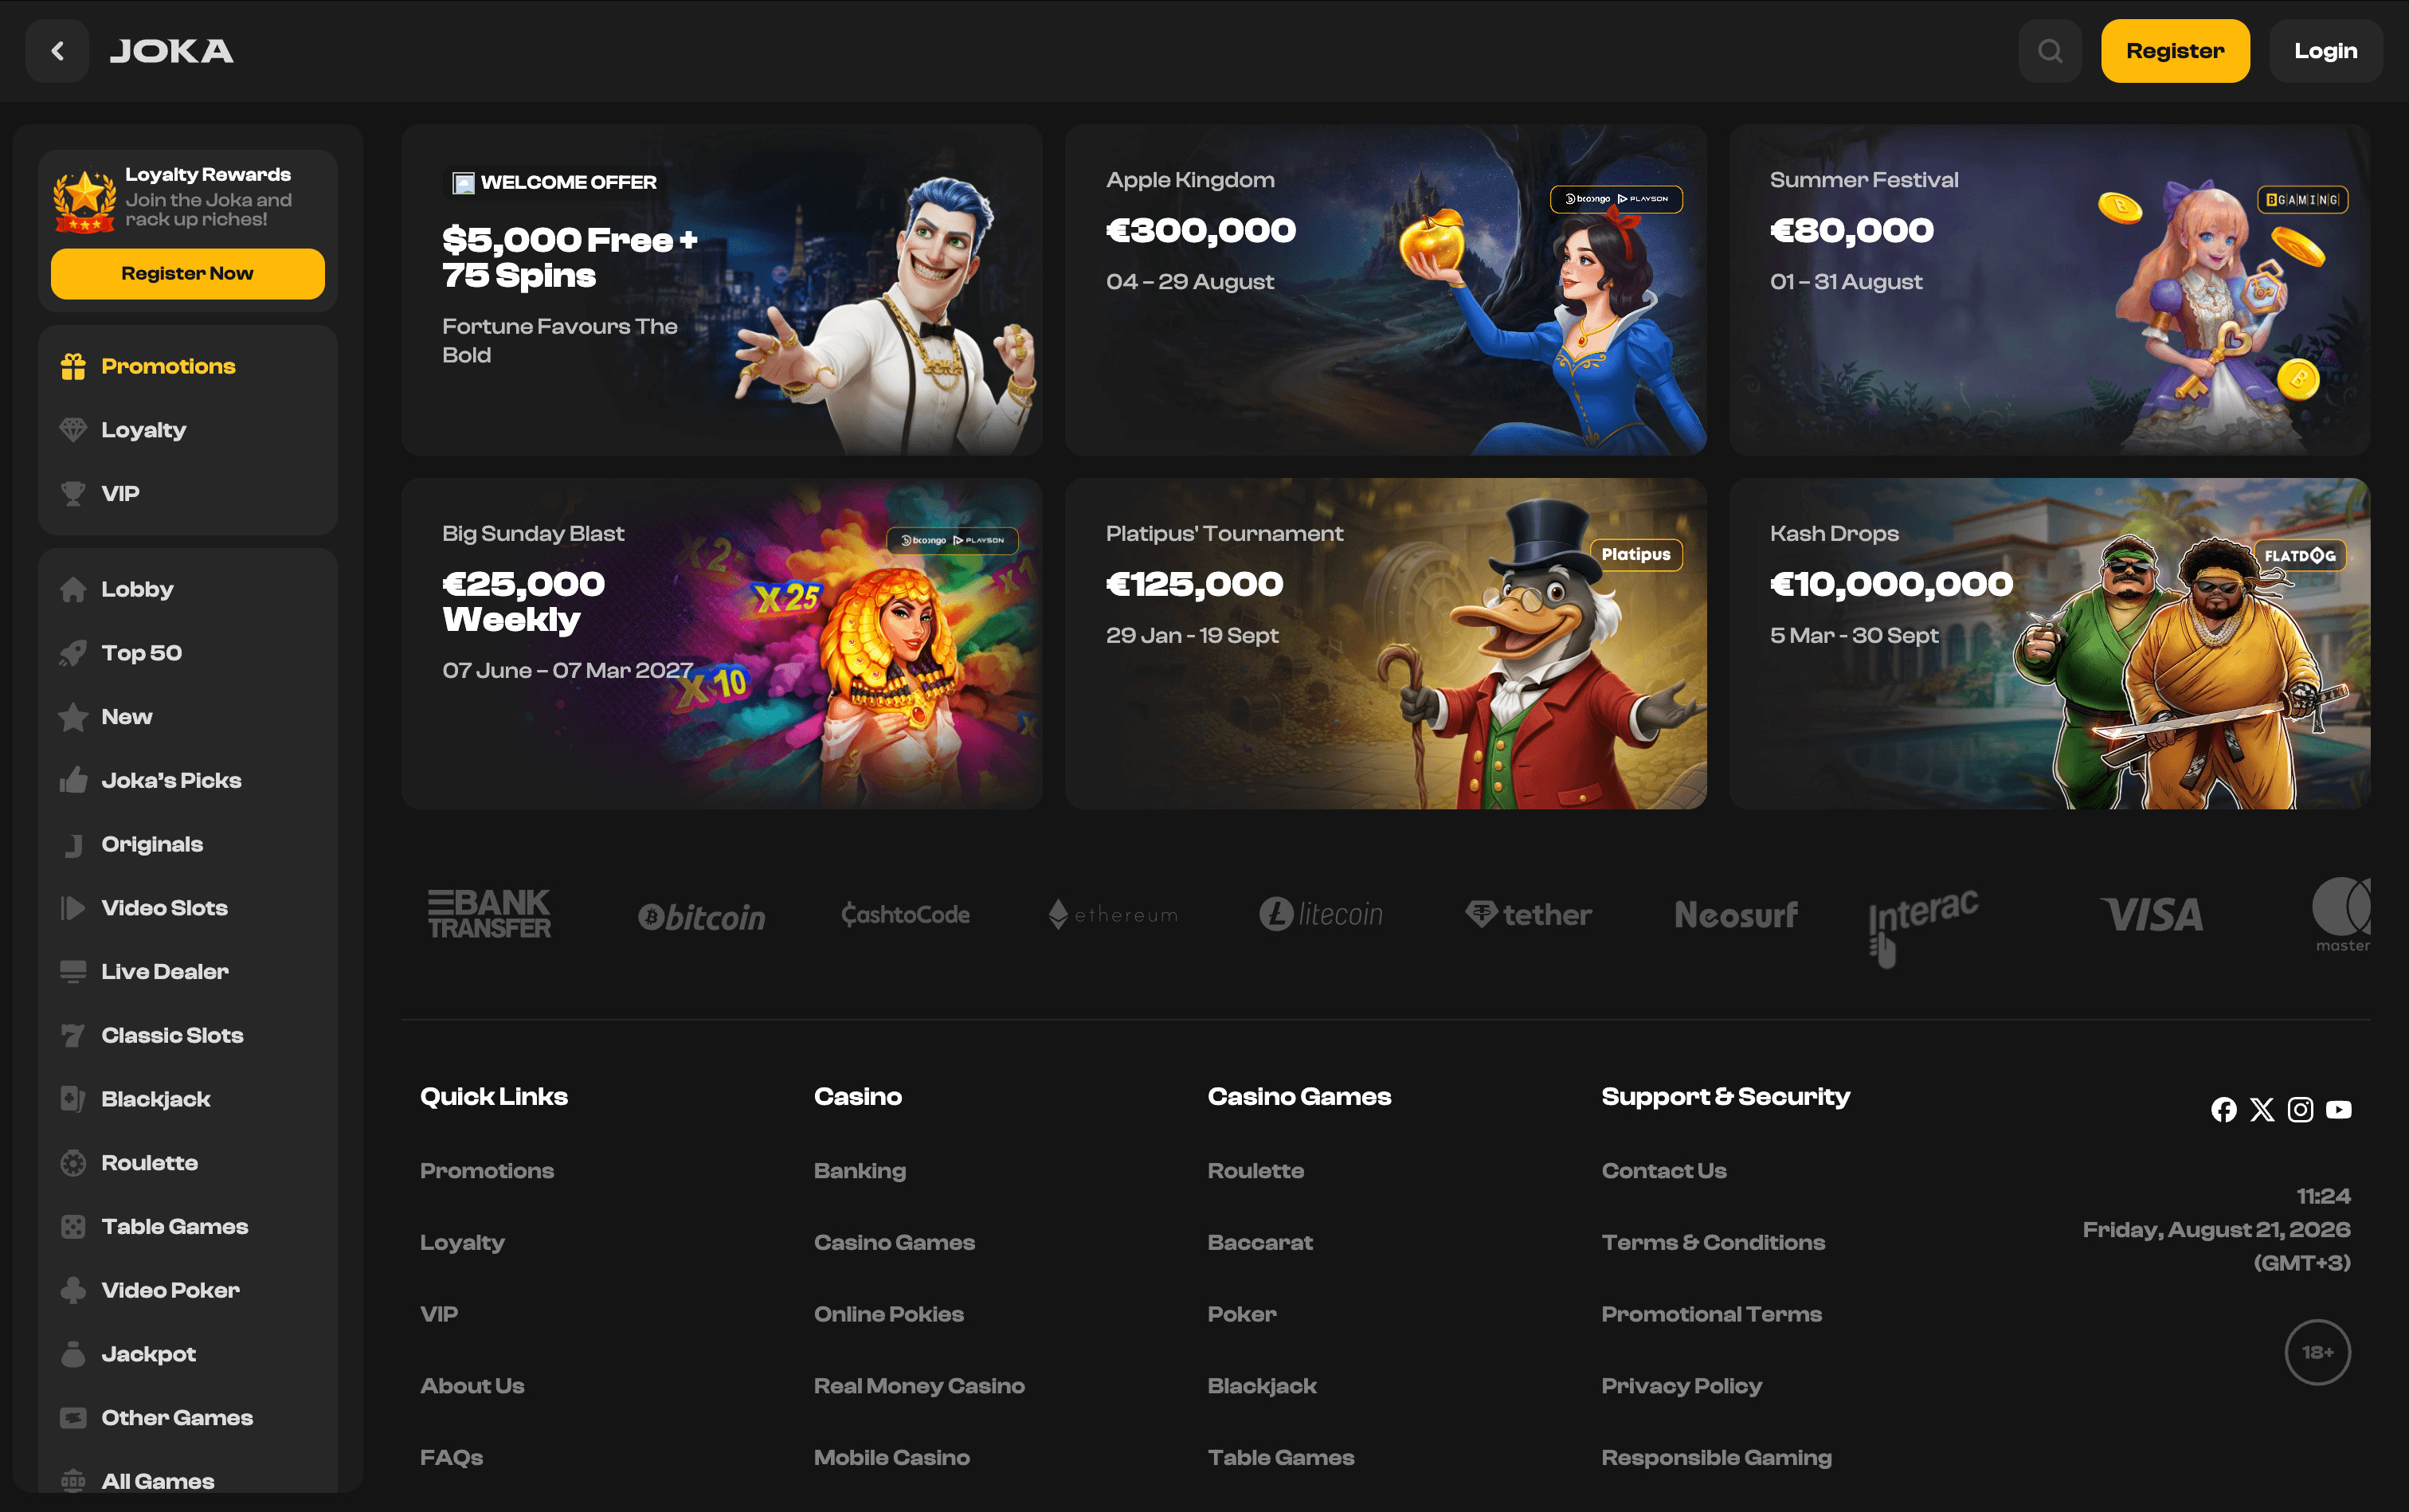Open the Summer Festival promotion card

pyautogui.click(x=2049, y=290)
